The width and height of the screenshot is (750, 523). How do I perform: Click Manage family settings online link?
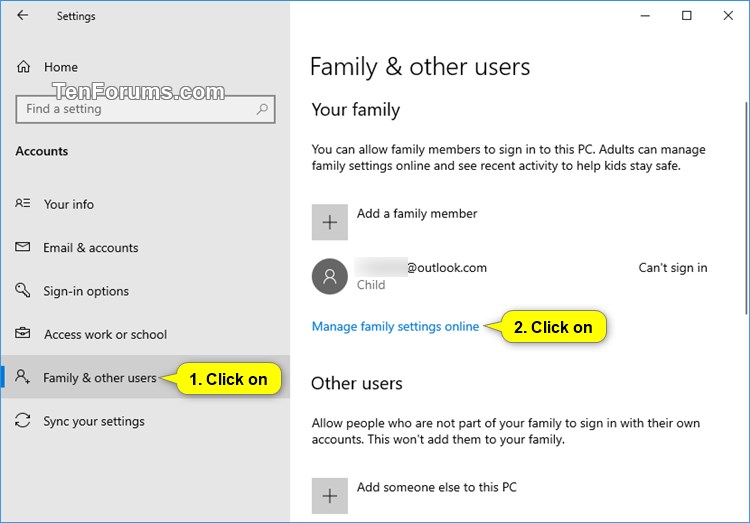pyautogui.click(x=395, y=326)
